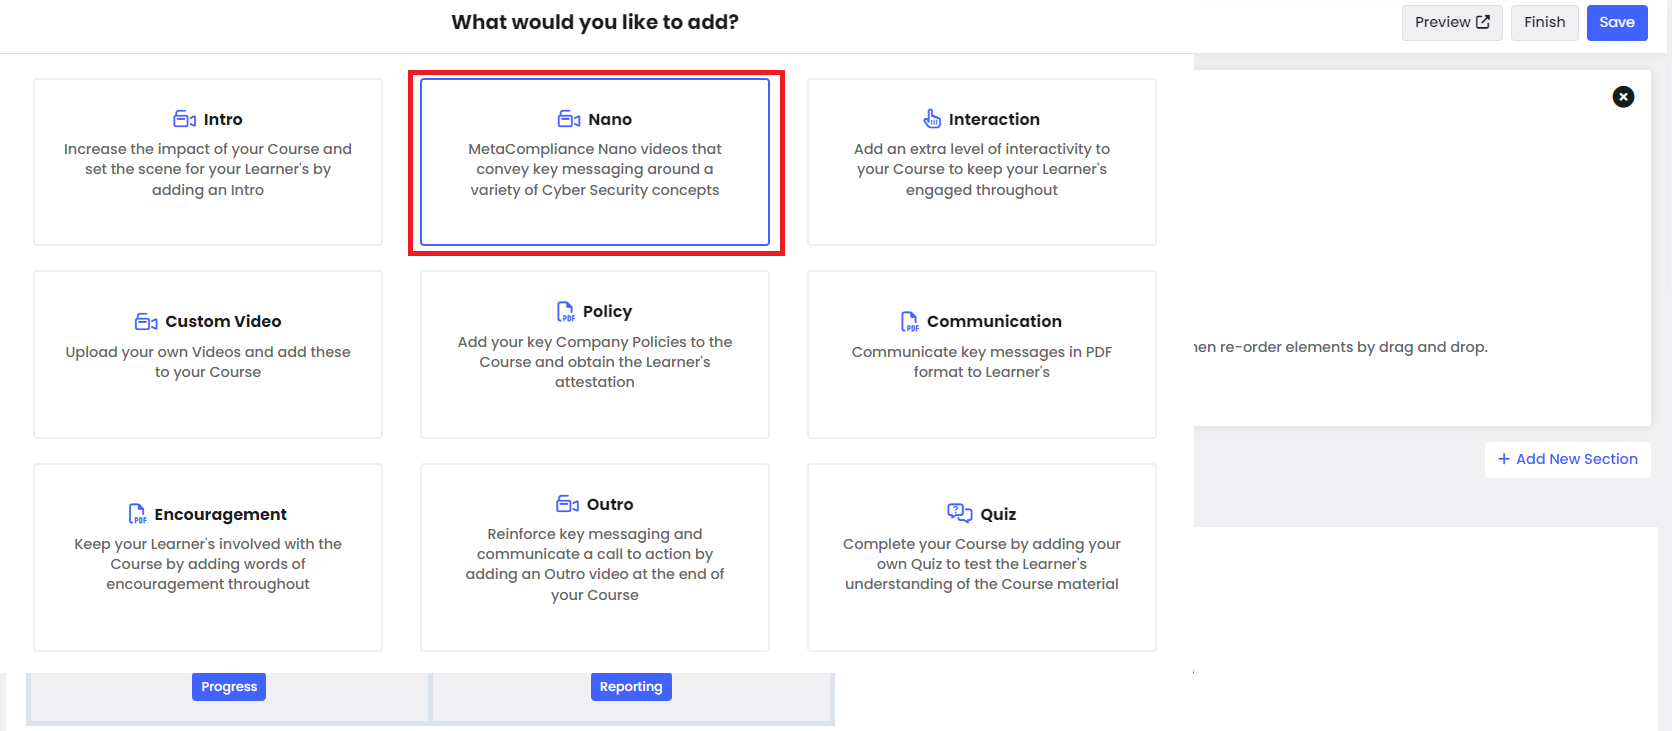Select the Nano card description text

[x=595, y=169]
